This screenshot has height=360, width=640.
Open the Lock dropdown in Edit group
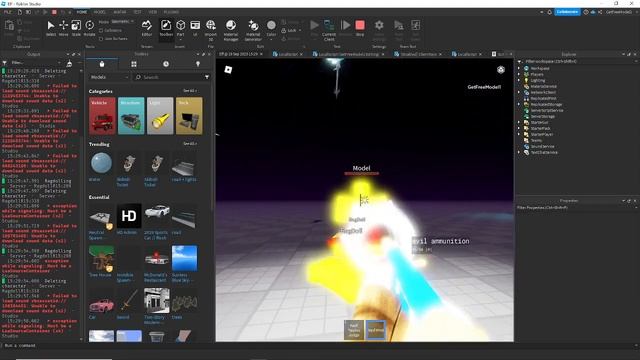(291, 31)
